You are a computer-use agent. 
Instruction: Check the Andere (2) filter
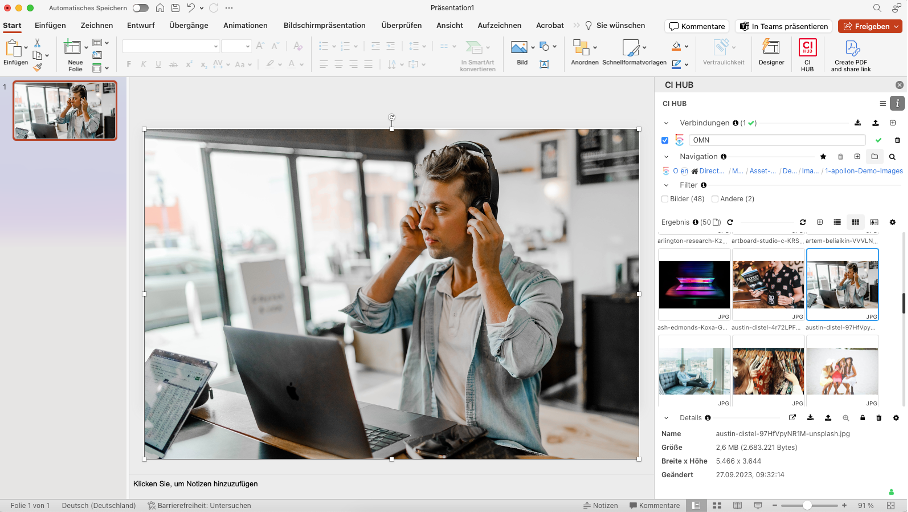coord(715,199)
